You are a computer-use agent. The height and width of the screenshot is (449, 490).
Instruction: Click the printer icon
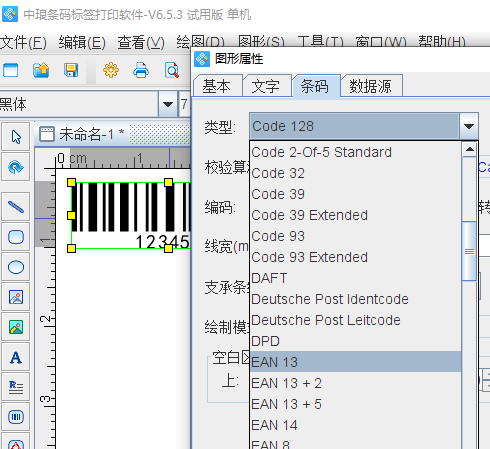tap(141, 70)
